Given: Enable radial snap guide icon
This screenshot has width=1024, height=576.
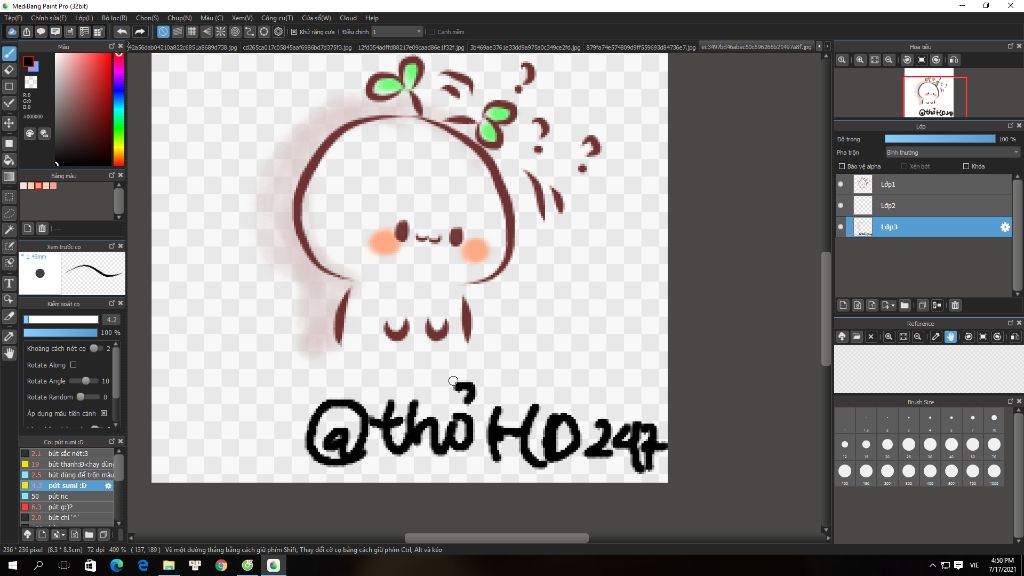Looking at the screenshot, I should [x=221, y=31].
